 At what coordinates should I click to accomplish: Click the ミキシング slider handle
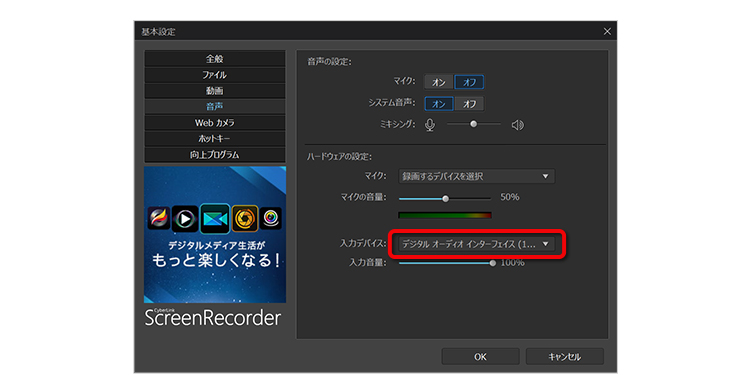tap(474, 124)
